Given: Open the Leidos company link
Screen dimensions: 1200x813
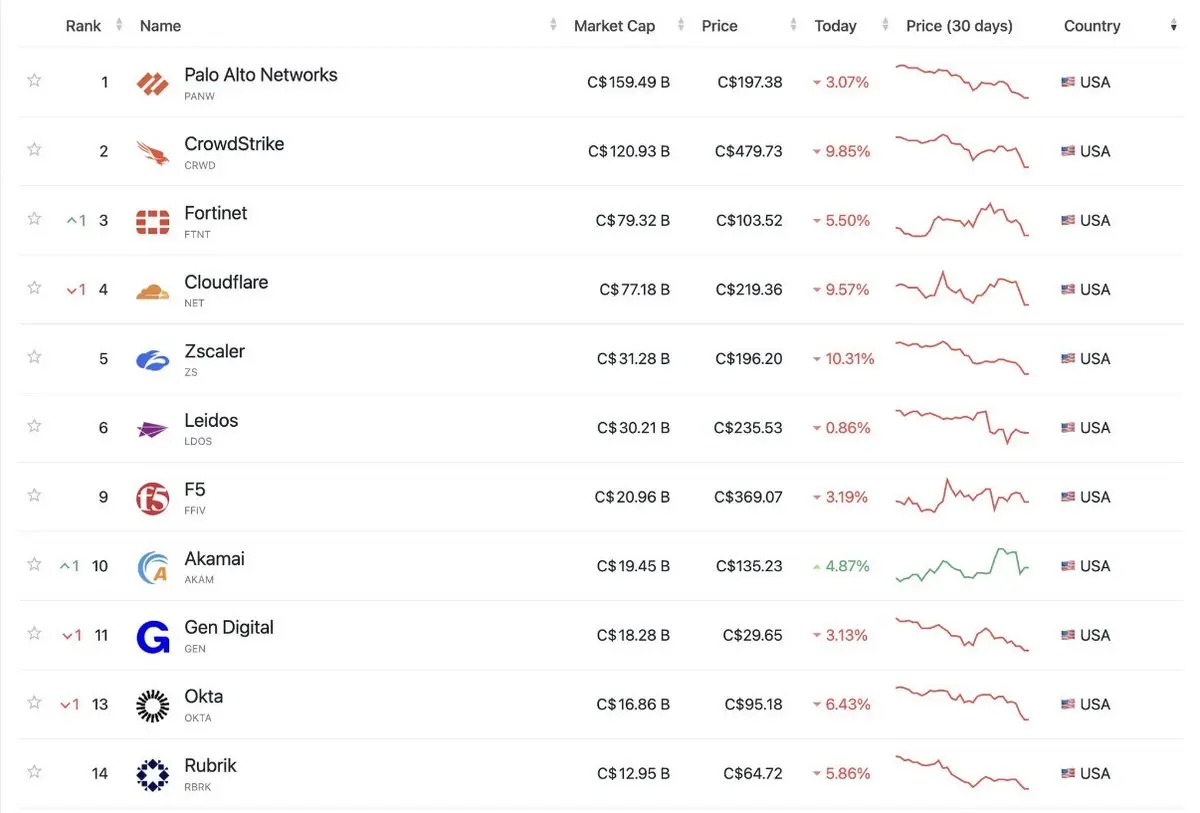Looking at the screenshot, I should [211, 421].
